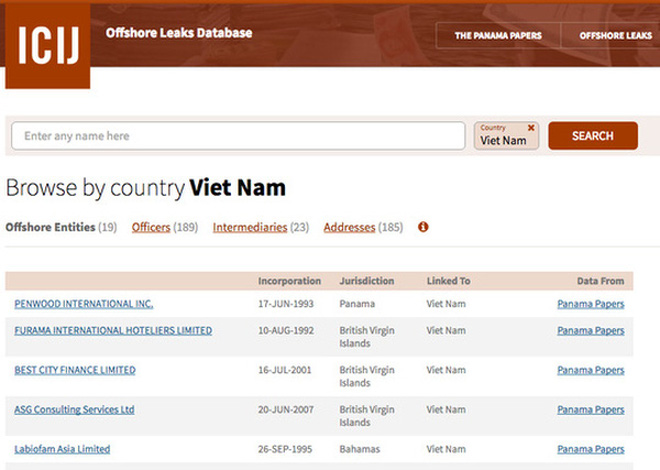Viewport: 660px width, 470px height.
Task: Open PENWOOD INTERNATIONAL INC. entity
Action: coord(84,303)
